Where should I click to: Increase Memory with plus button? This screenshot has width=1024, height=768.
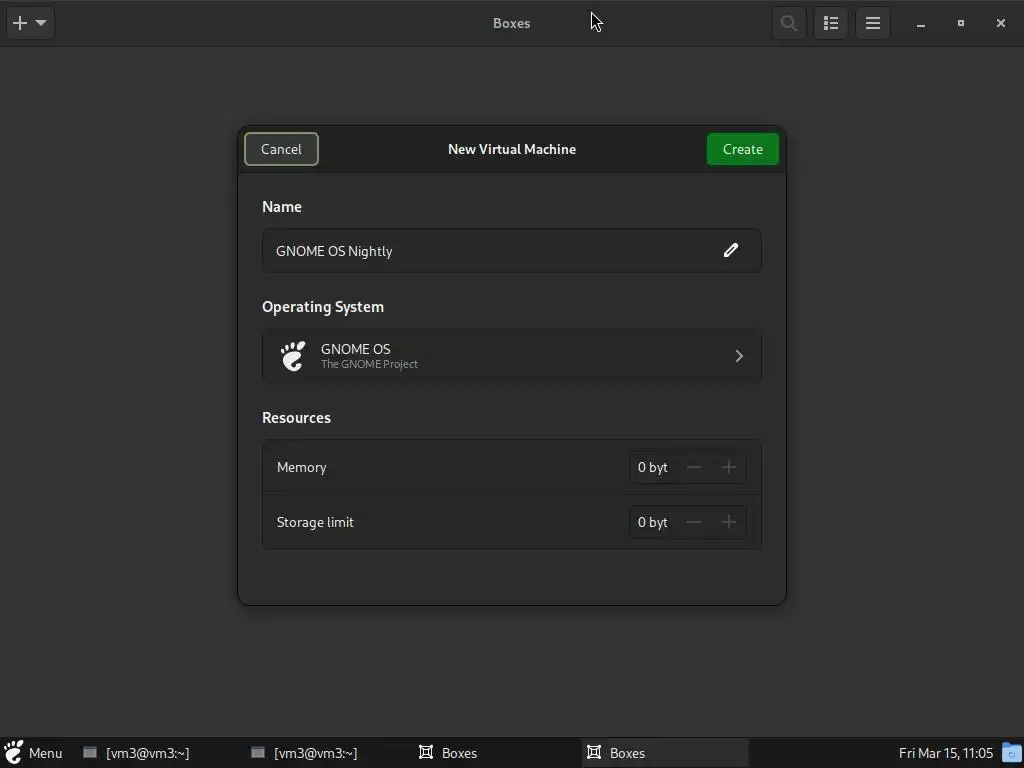click(x=729, y=467)
